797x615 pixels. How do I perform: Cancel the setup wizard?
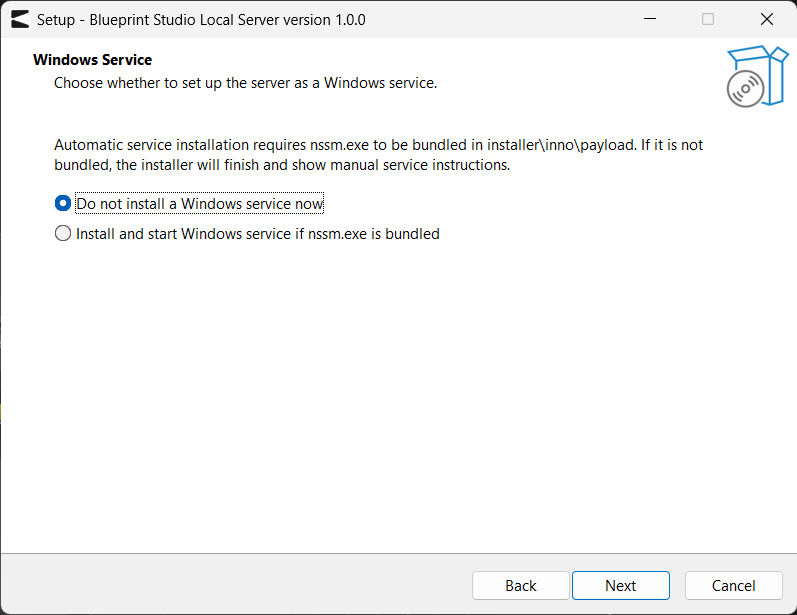733,586
